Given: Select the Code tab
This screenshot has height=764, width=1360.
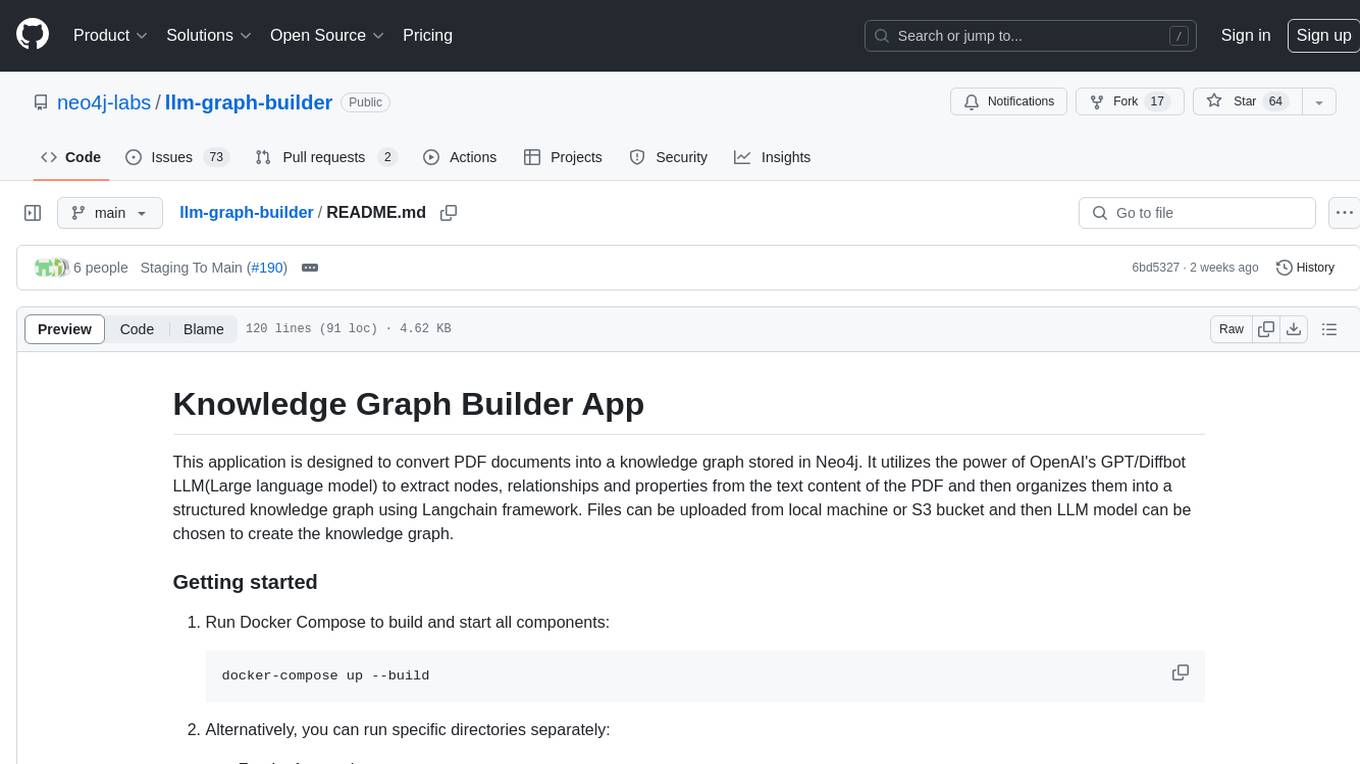Looking at the screenshot, I should tap(71, 157).
